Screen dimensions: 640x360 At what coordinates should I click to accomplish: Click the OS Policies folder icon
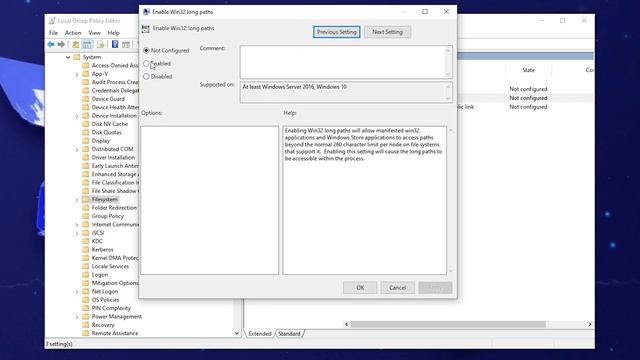coord(85,300)
